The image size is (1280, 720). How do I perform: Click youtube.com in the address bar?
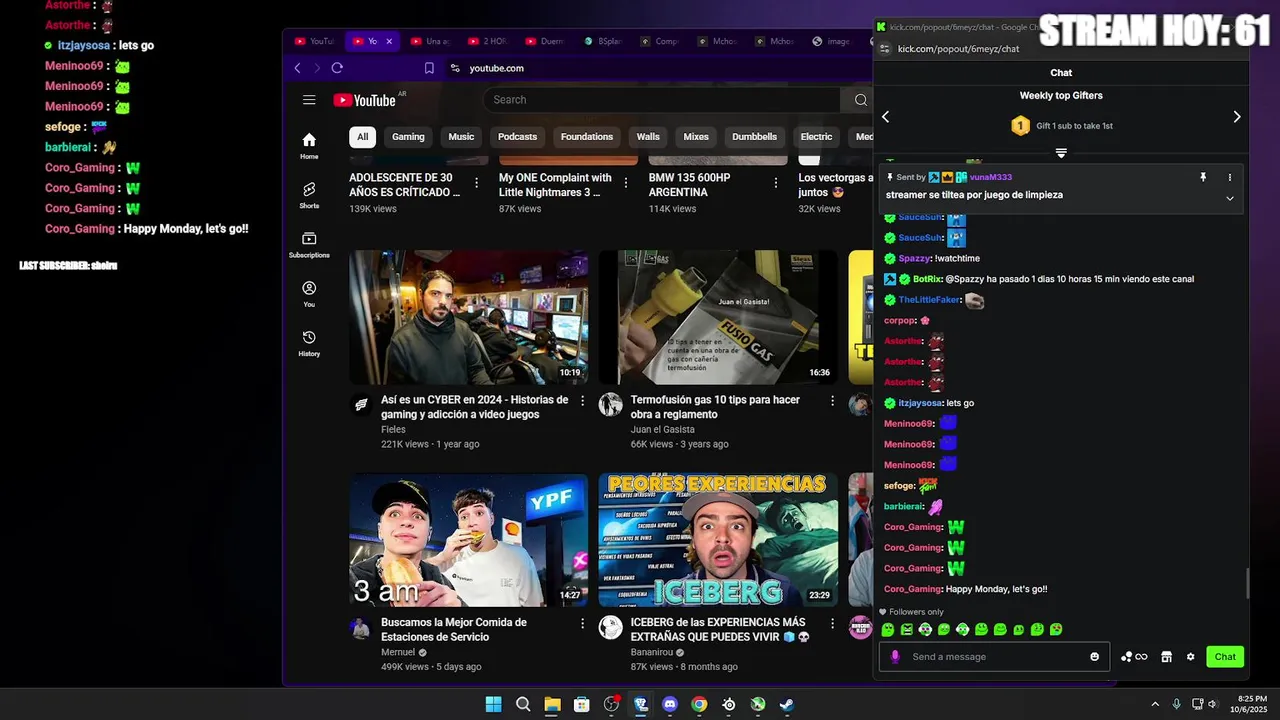point(497,68)
